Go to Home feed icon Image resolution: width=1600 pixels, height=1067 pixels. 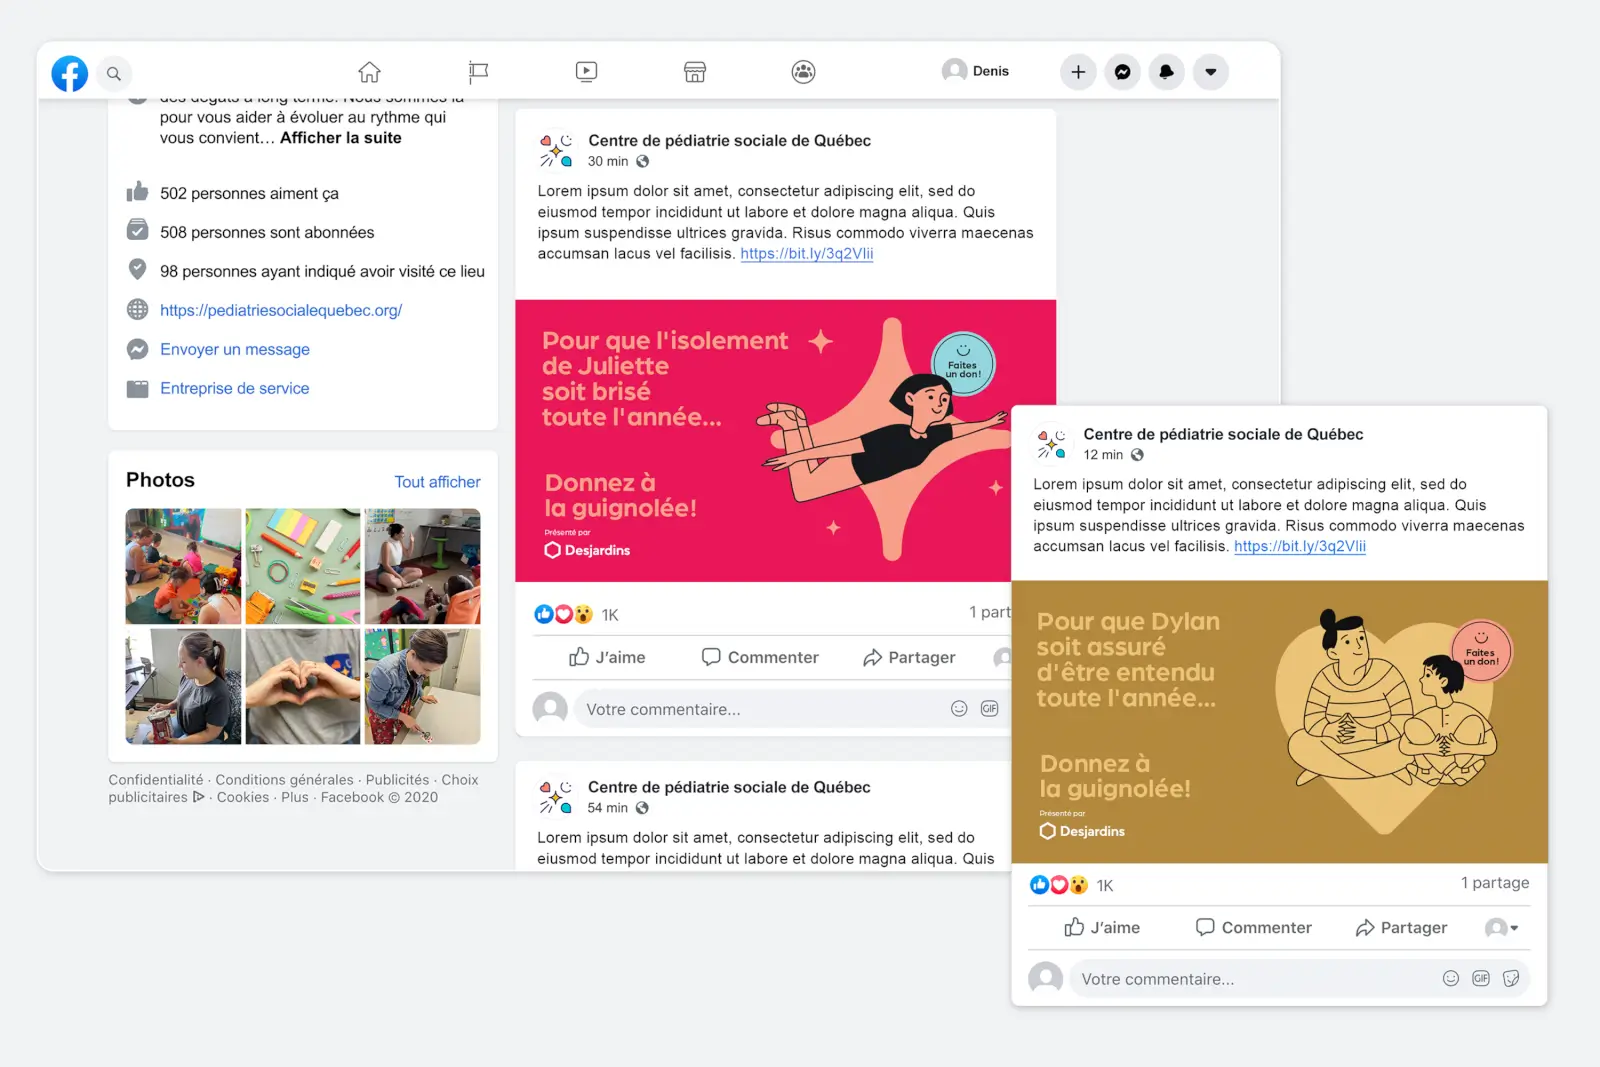[x=369, y=72]
